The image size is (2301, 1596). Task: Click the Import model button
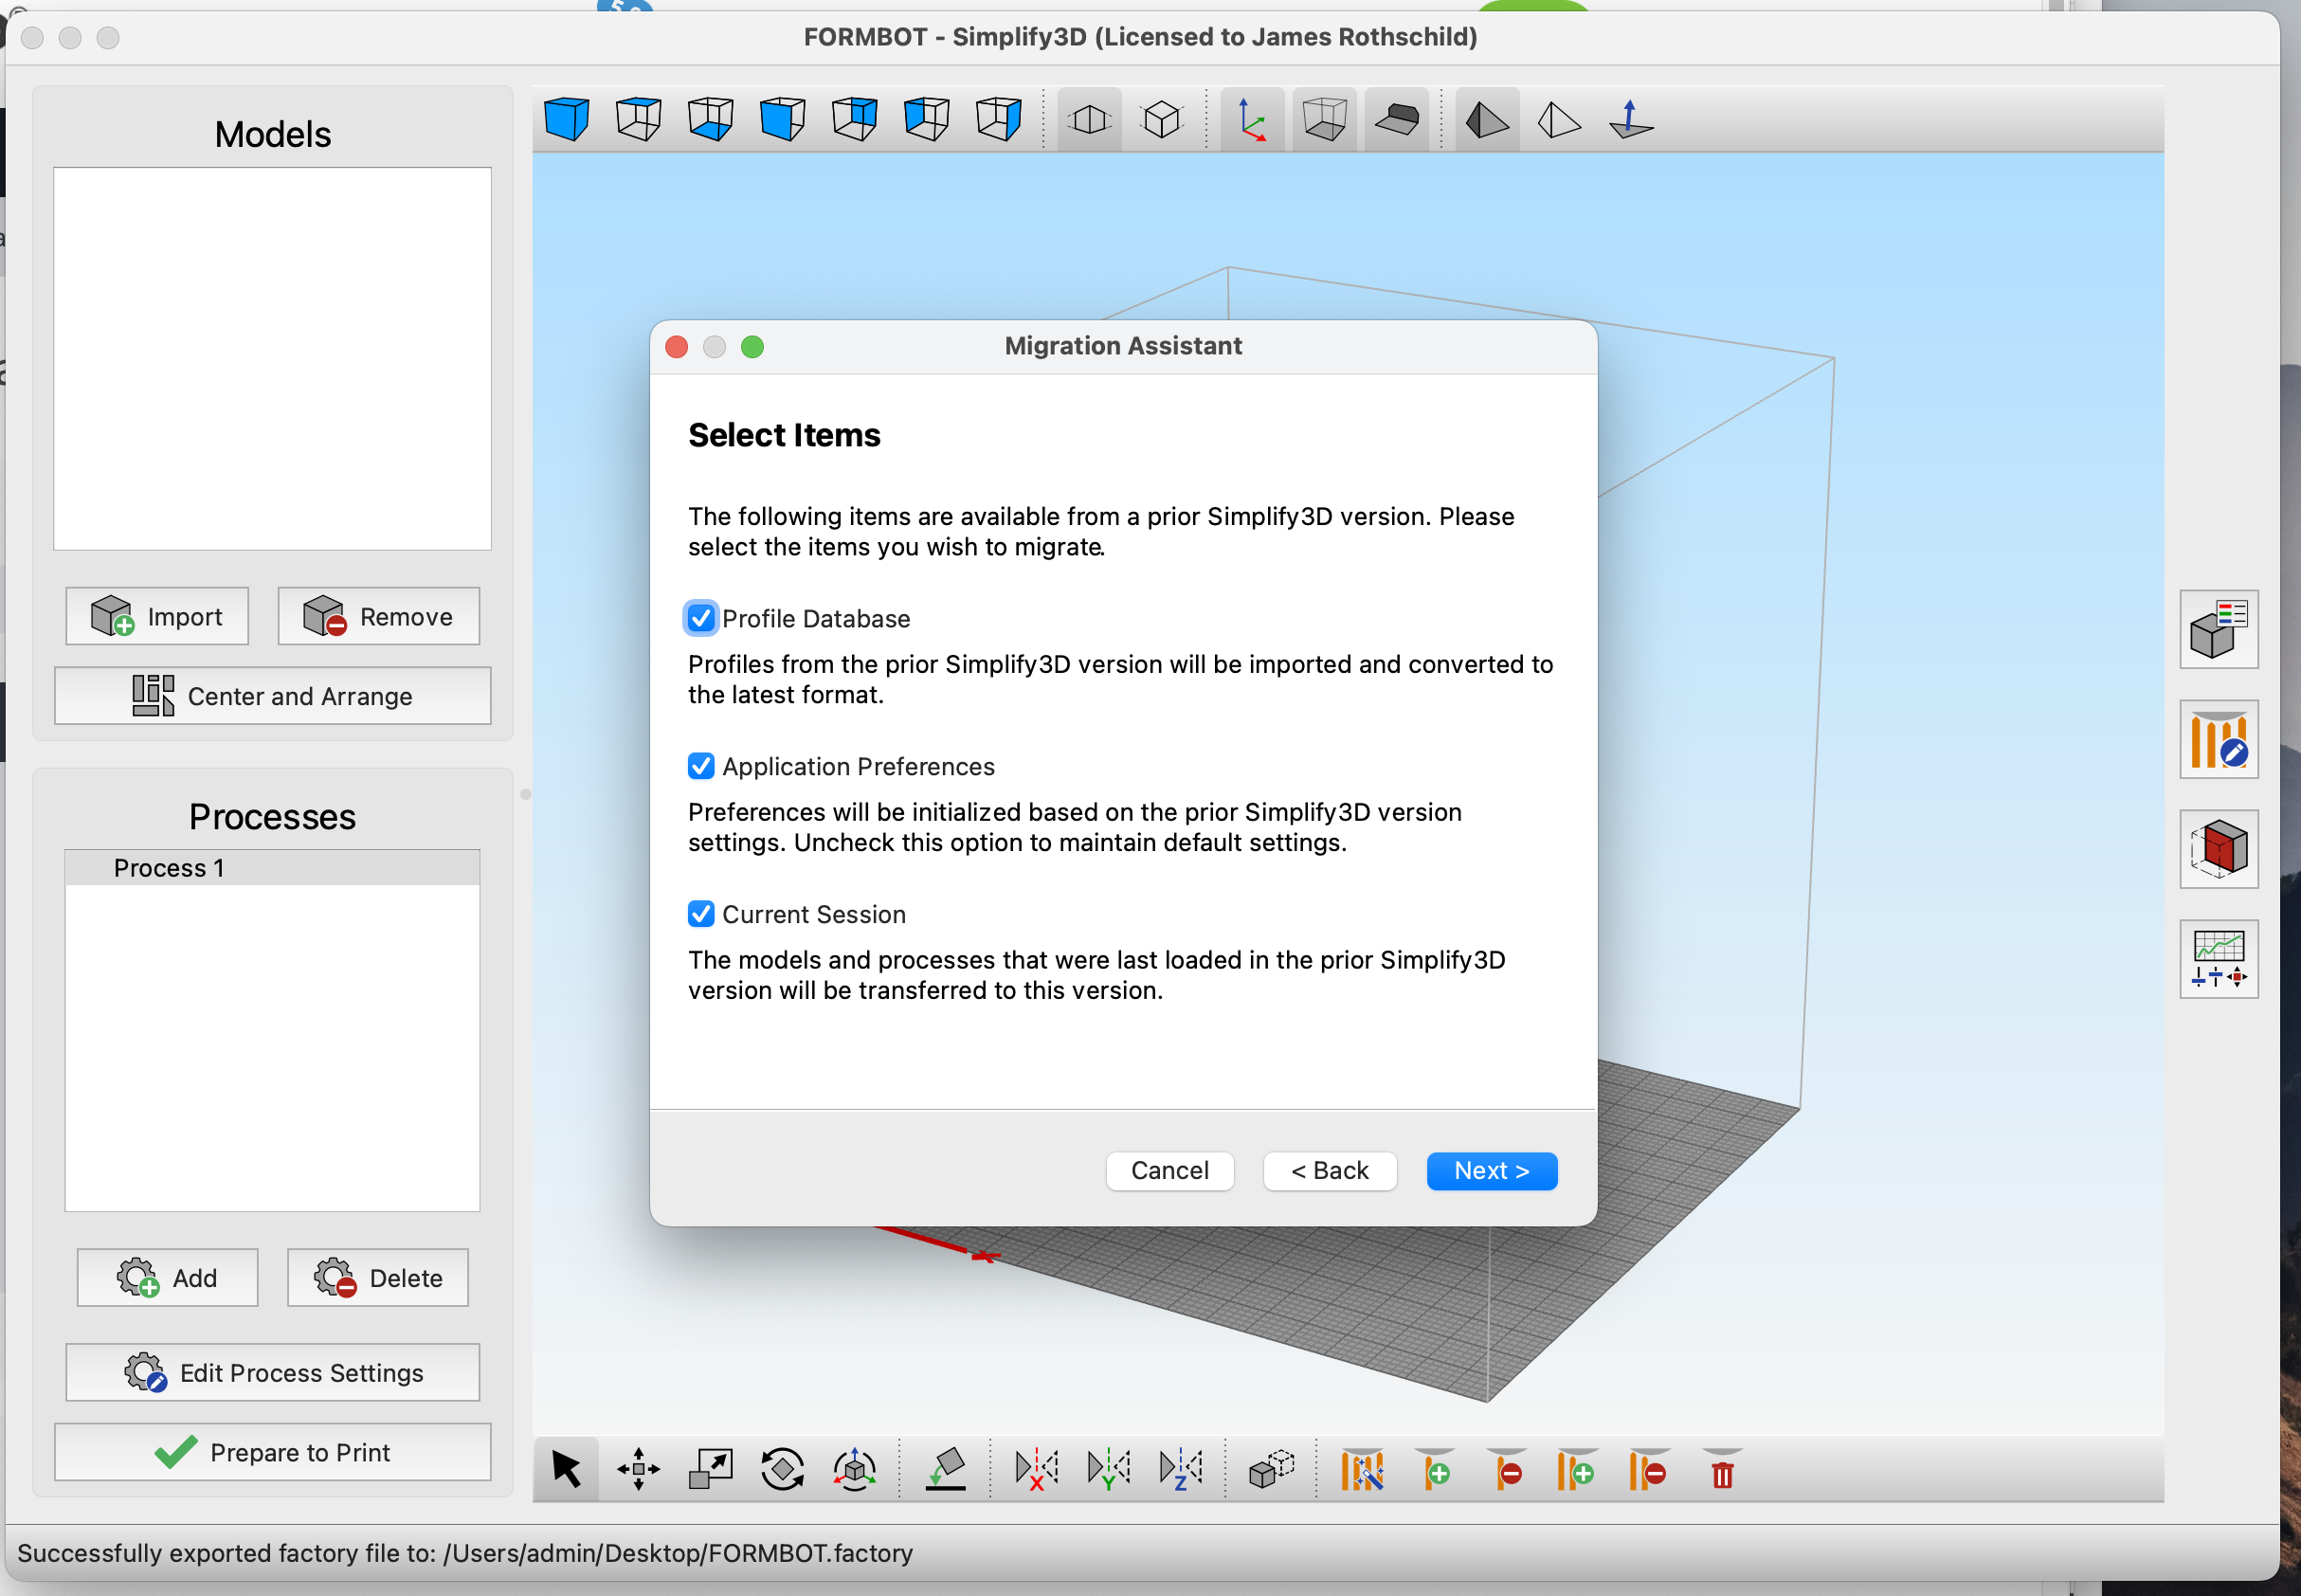pyautogui.click(x=157, y=616)
